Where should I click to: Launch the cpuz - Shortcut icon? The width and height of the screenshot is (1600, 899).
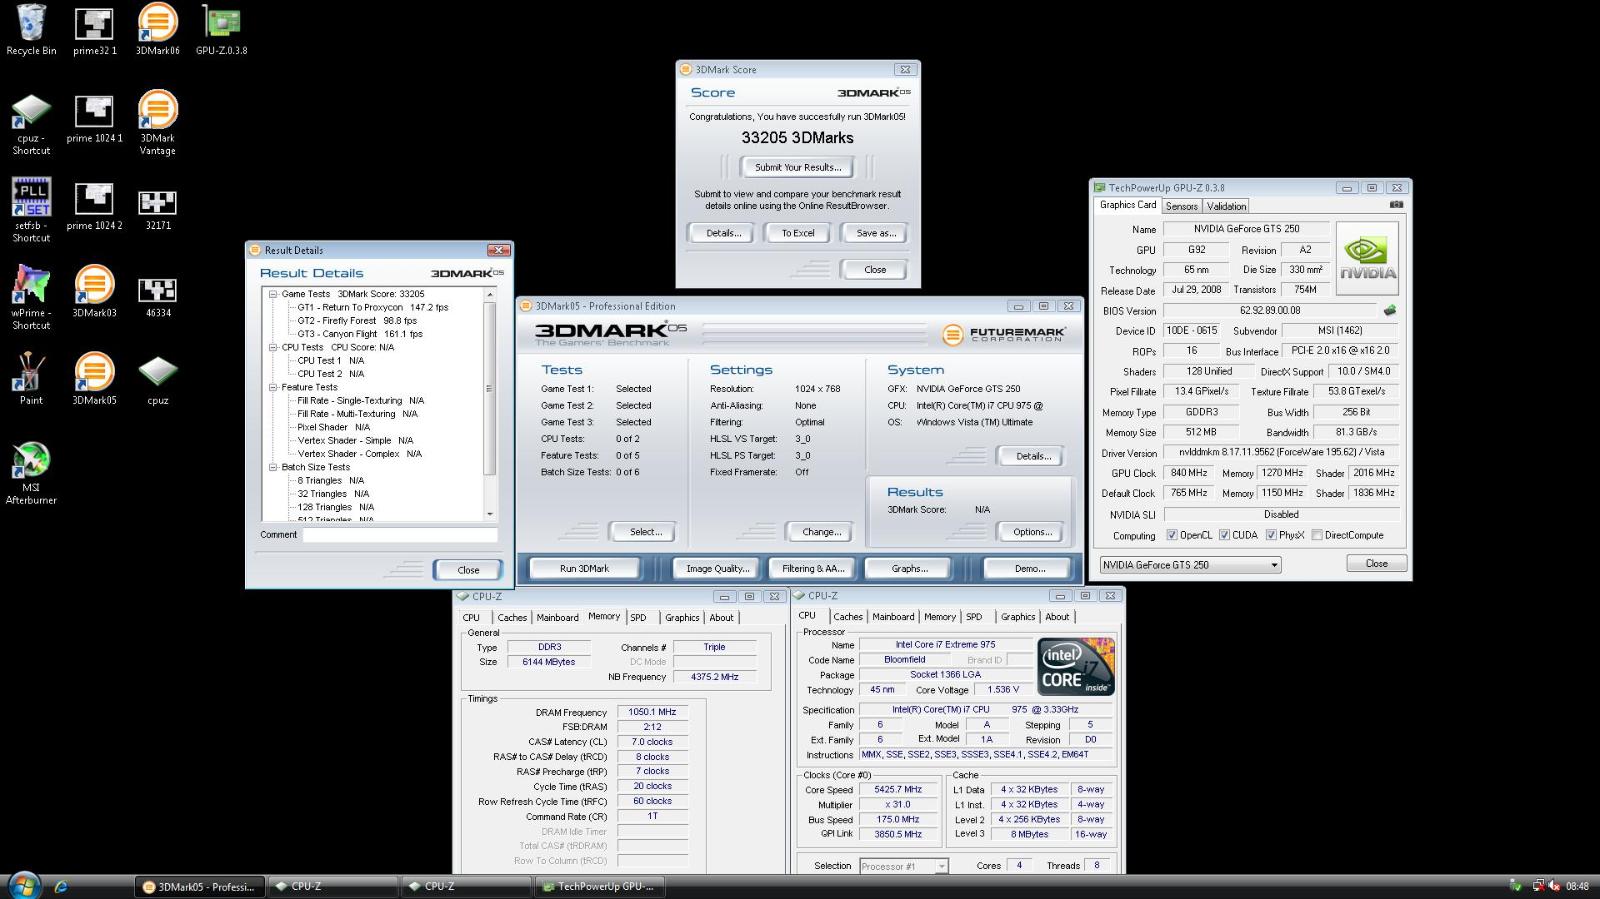(31, 124)
